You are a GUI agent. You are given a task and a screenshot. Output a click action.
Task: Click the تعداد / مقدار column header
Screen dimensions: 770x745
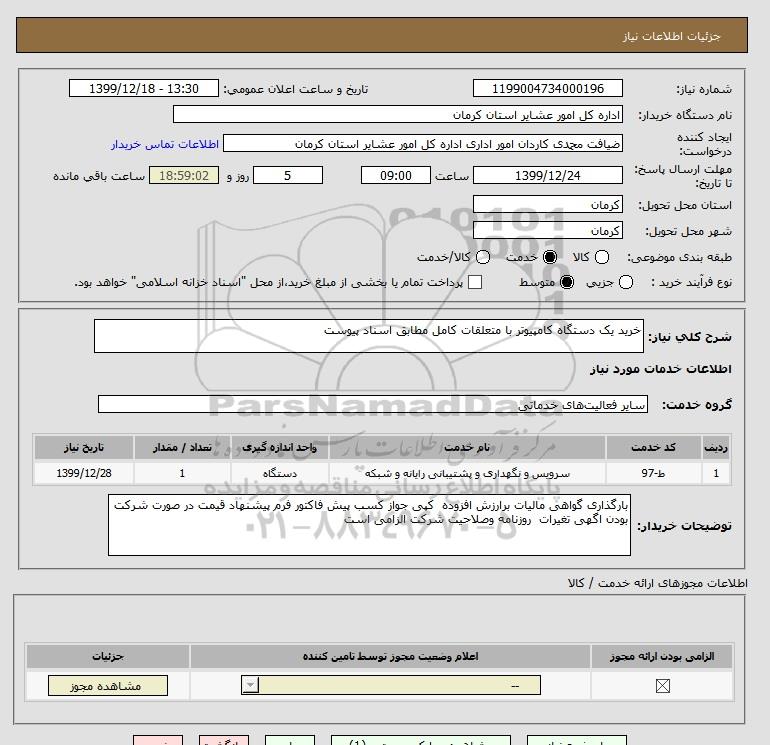point(182,447)
